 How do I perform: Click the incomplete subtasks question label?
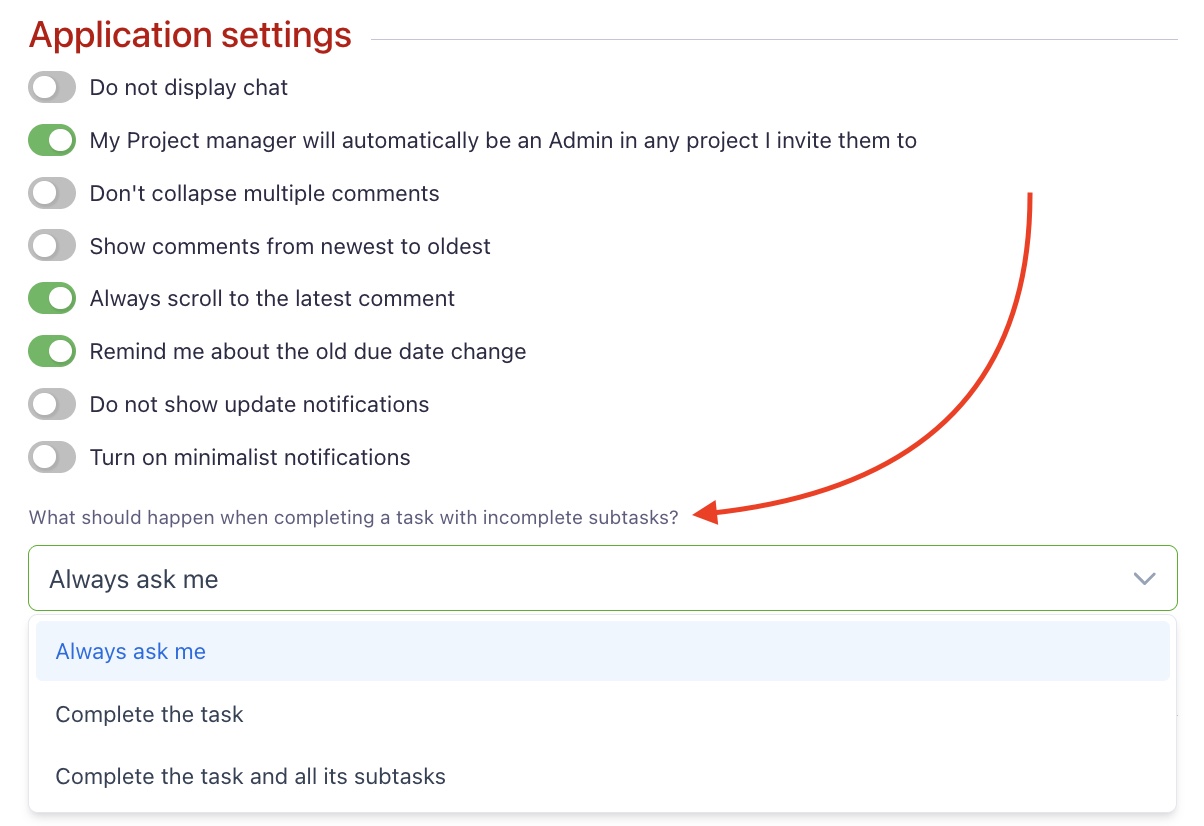pyautogui.click(x=354, y=517)
